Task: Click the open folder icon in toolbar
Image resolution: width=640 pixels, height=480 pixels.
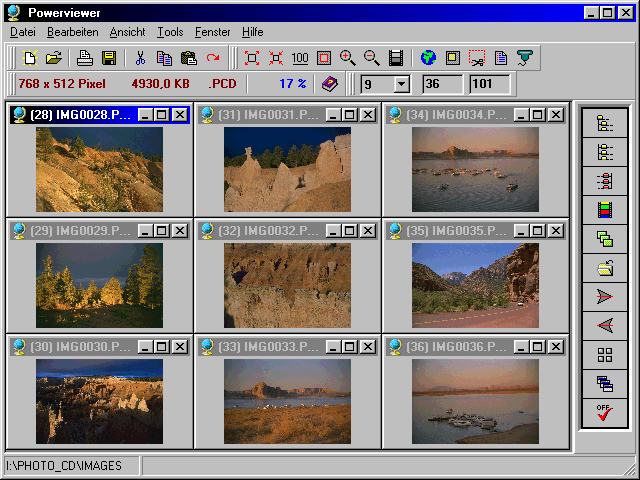Action: 54,59
